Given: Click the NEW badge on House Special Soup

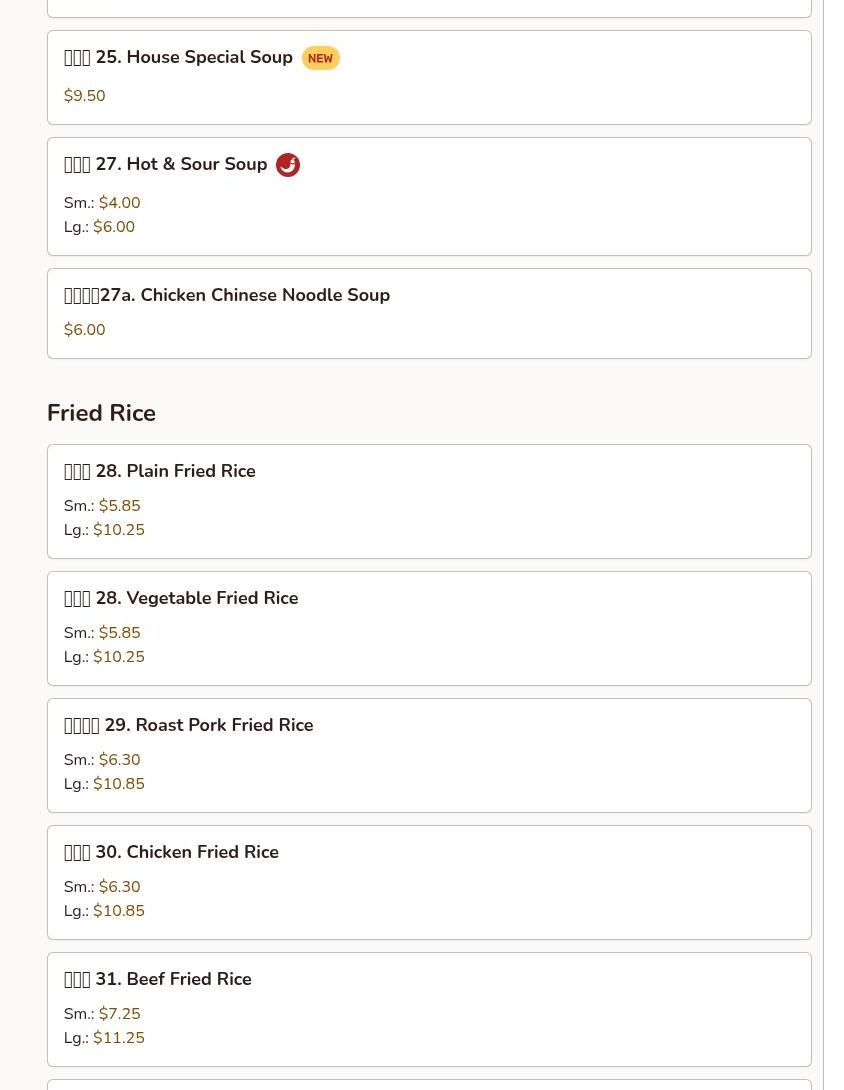Looking at the screenshot, I should 320,58.
